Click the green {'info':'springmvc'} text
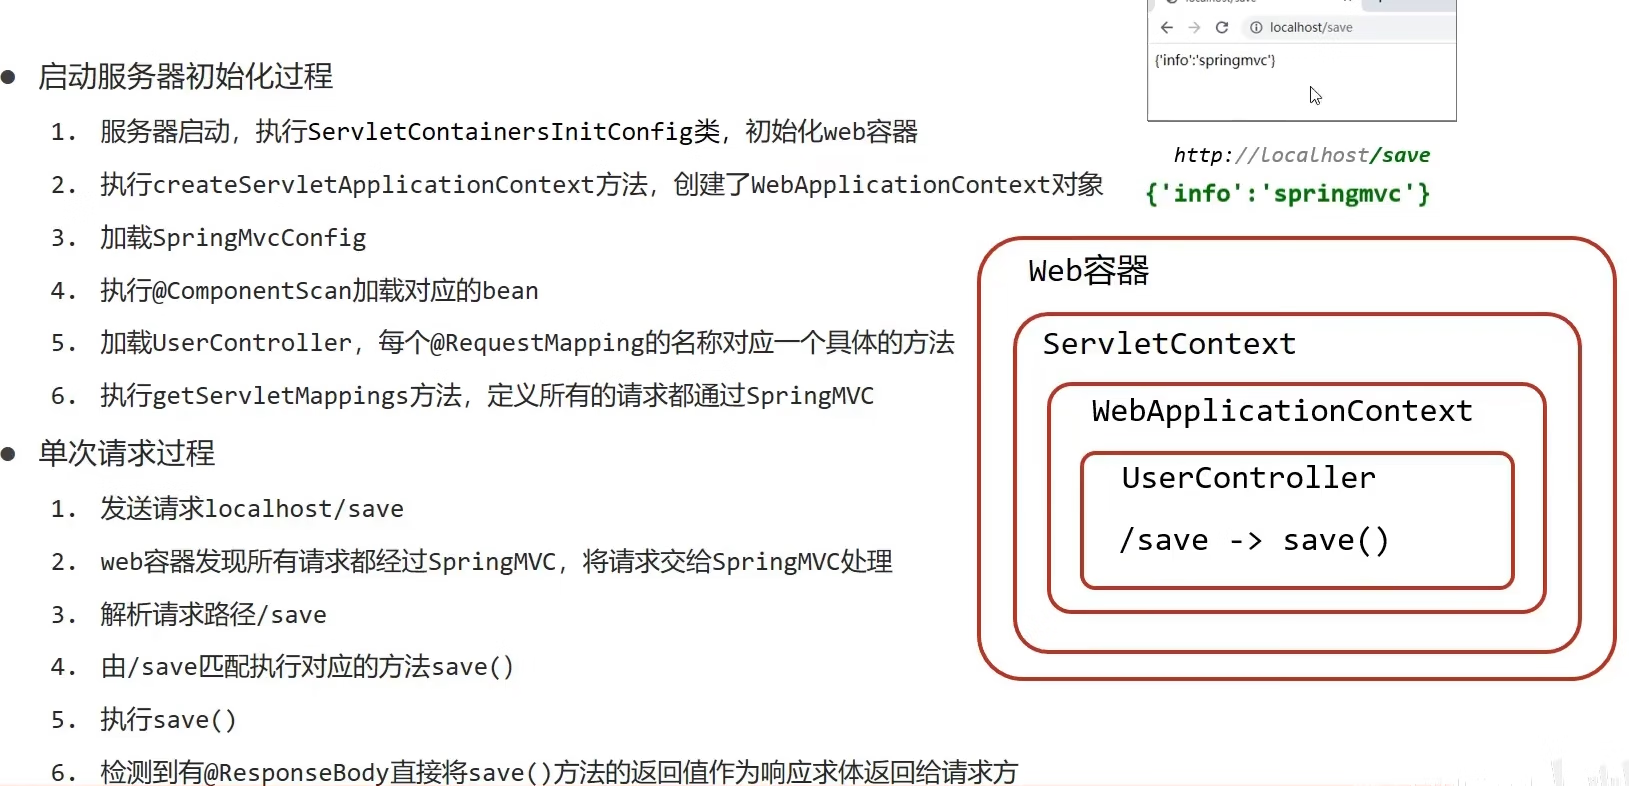This screenshot has width=1629, height=786. (1288, 193)
